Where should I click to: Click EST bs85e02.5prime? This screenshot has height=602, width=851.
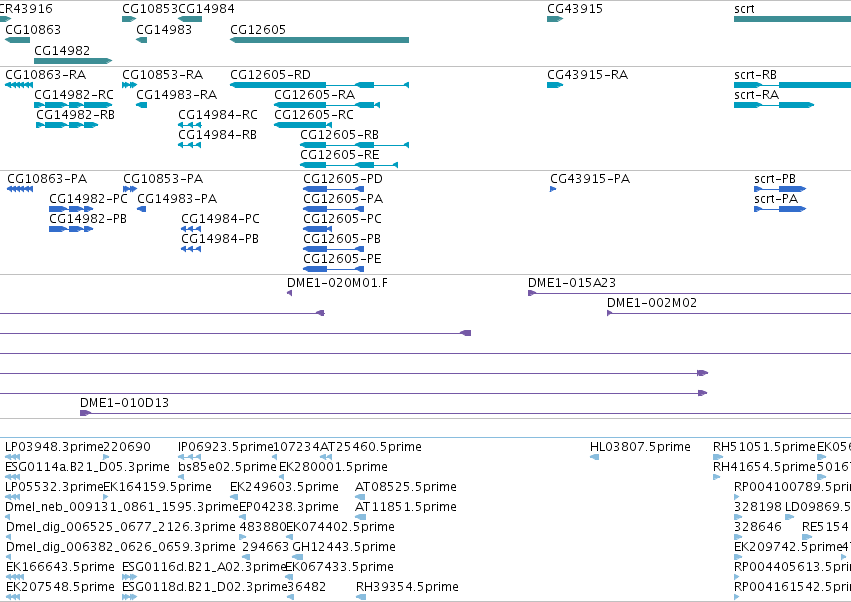(181, 477)
